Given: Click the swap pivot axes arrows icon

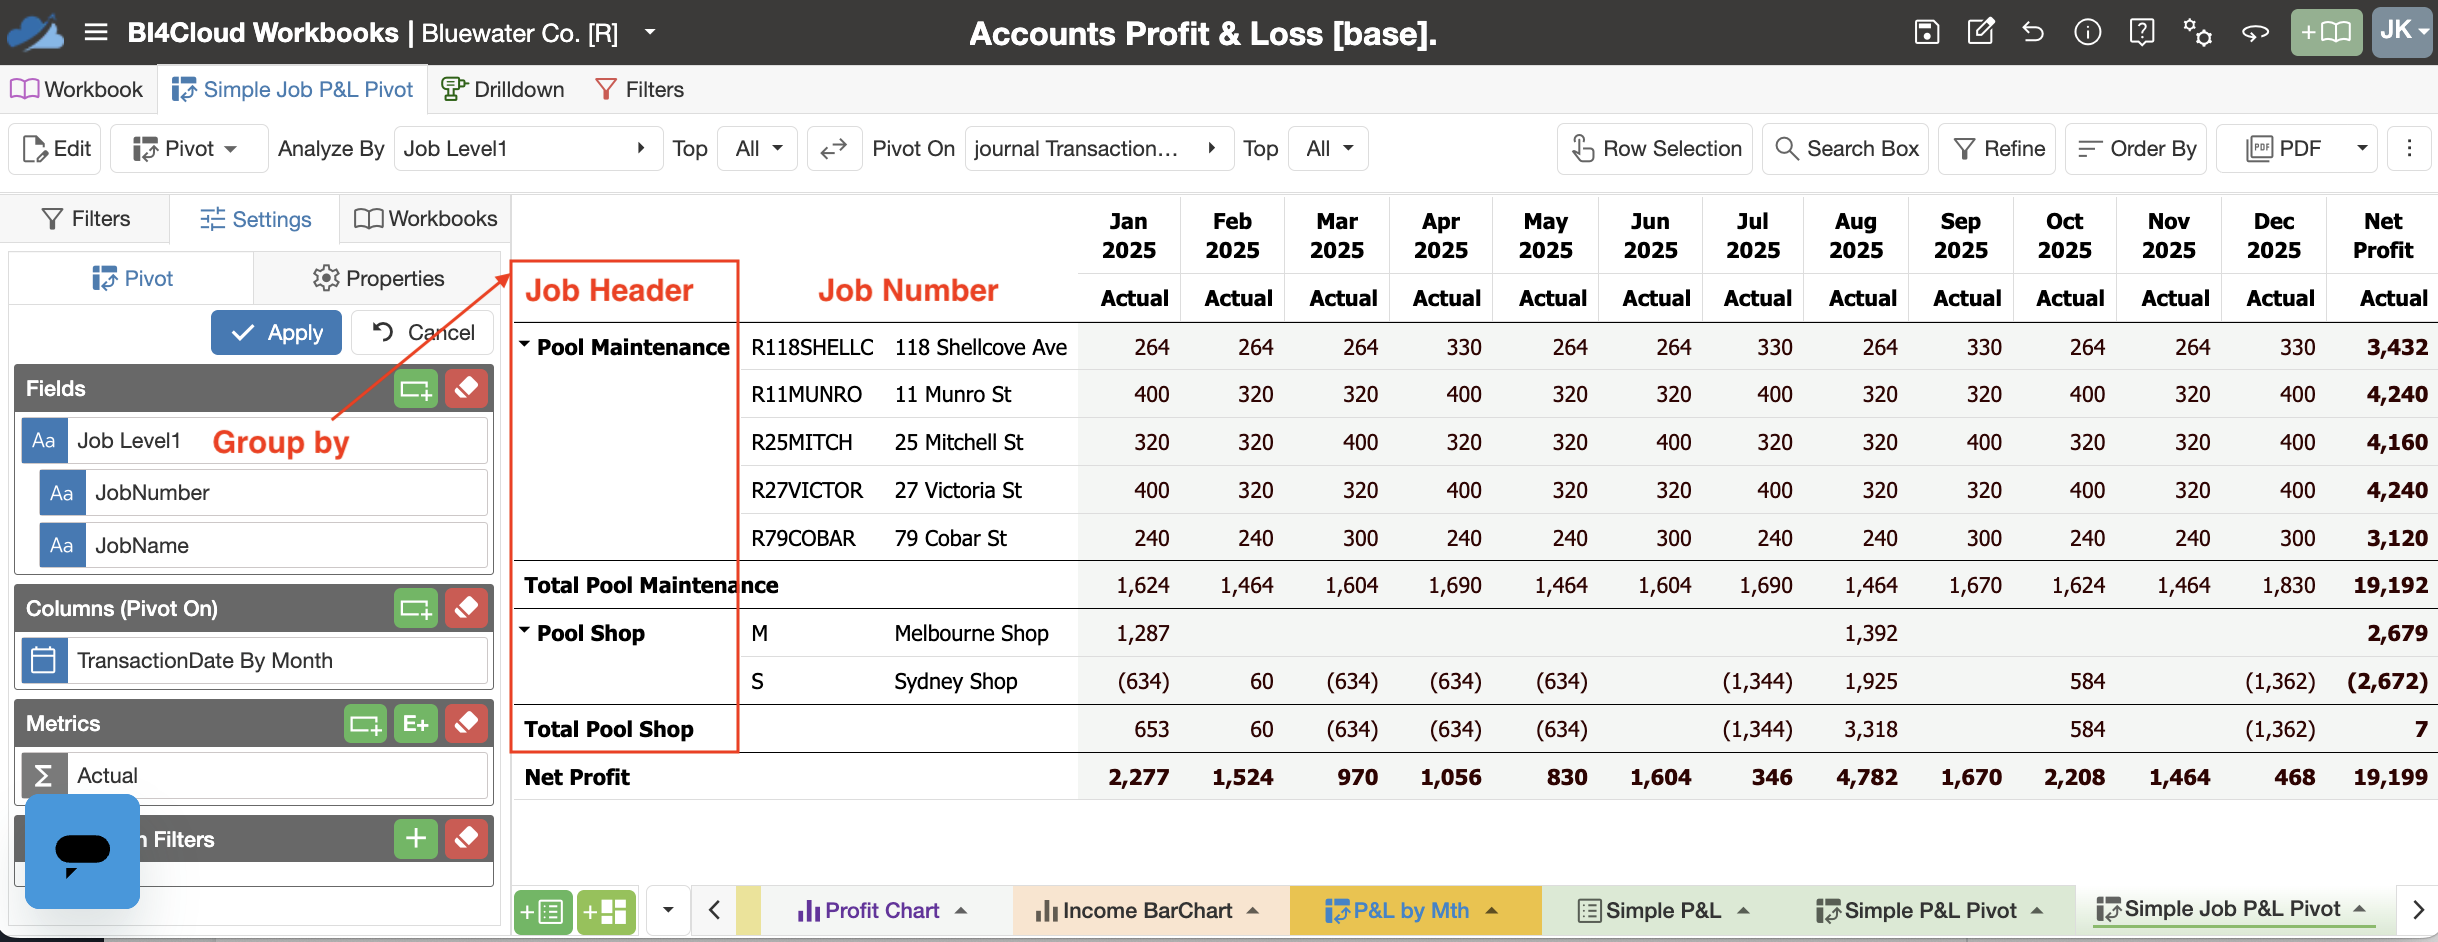Looking at the screenshot, I should pos(834,148).
